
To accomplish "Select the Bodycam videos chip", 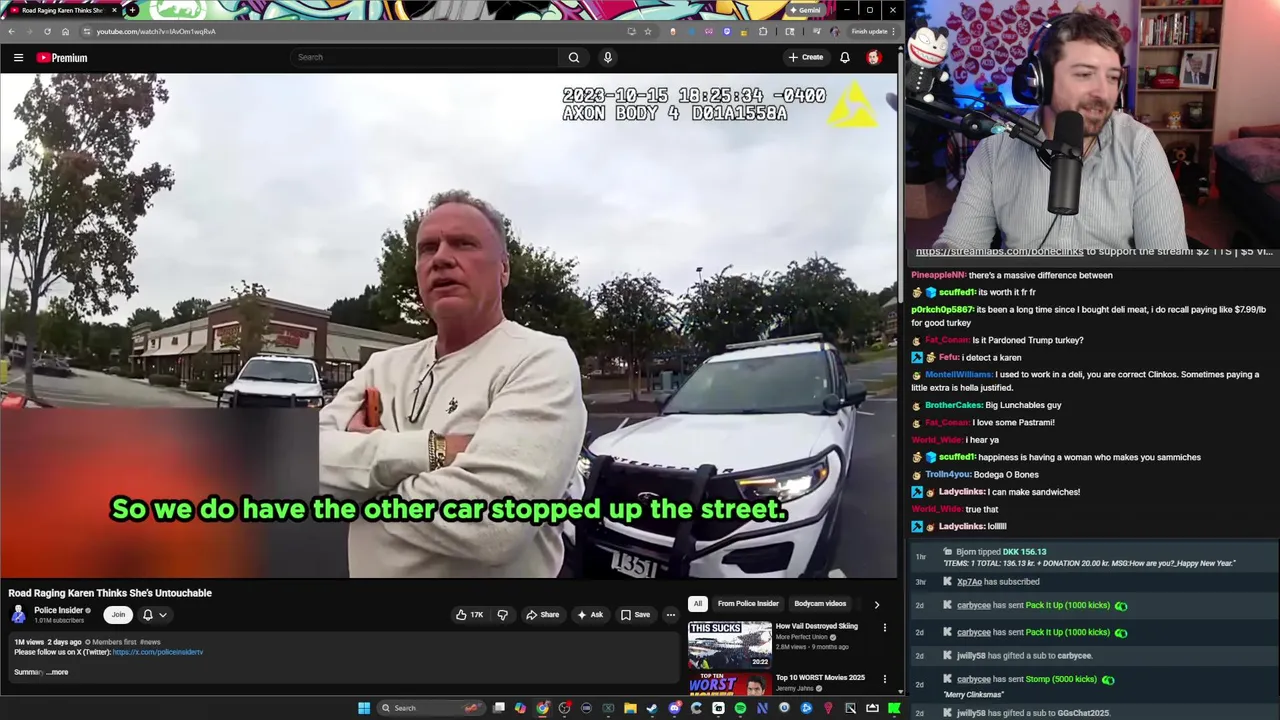I will [820, 604].
